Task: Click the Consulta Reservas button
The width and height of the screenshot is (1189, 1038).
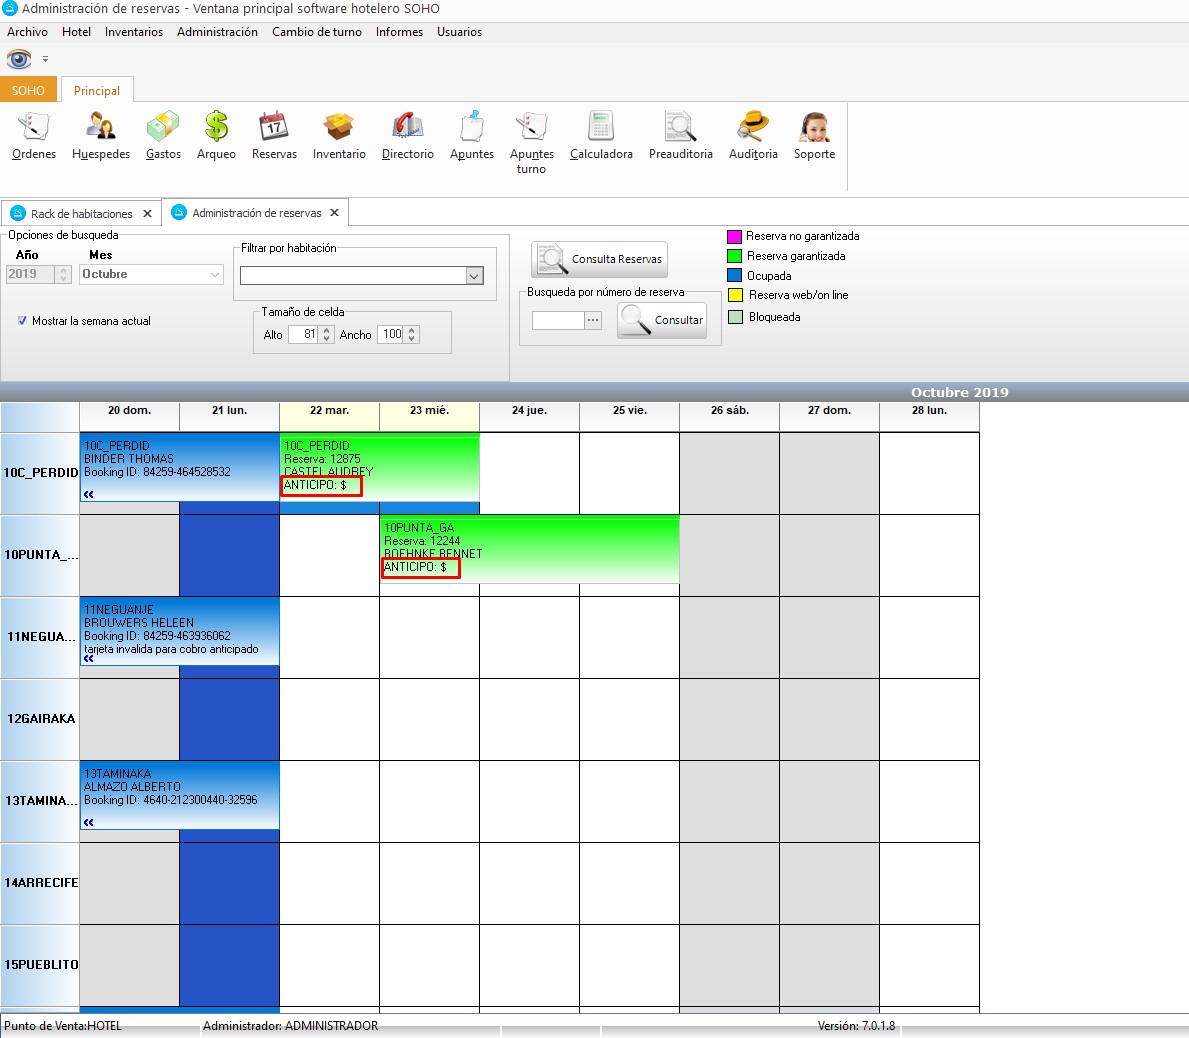Action: 599,259
